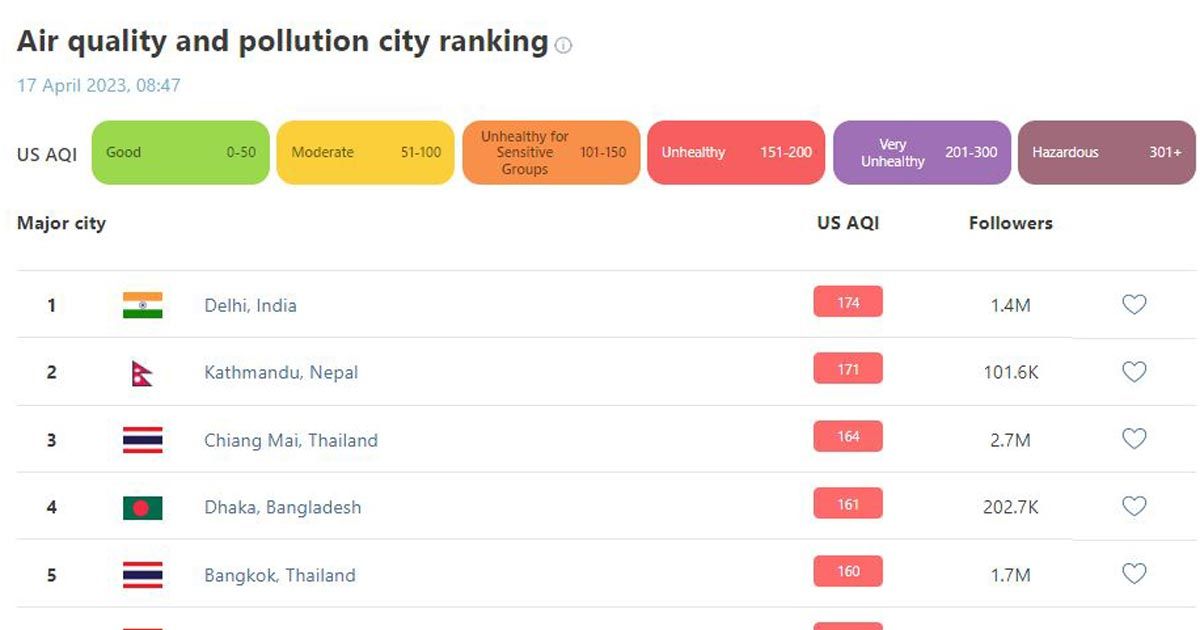Viewport: 1200px width, 630px height.
Task: Select the green Good 0-50 swatch
Action: point(181,153)
